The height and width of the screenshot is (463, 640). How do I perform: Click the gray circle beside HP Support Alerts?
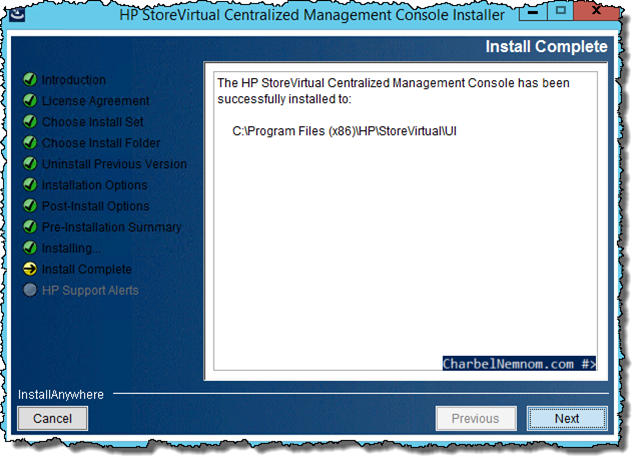30,290
